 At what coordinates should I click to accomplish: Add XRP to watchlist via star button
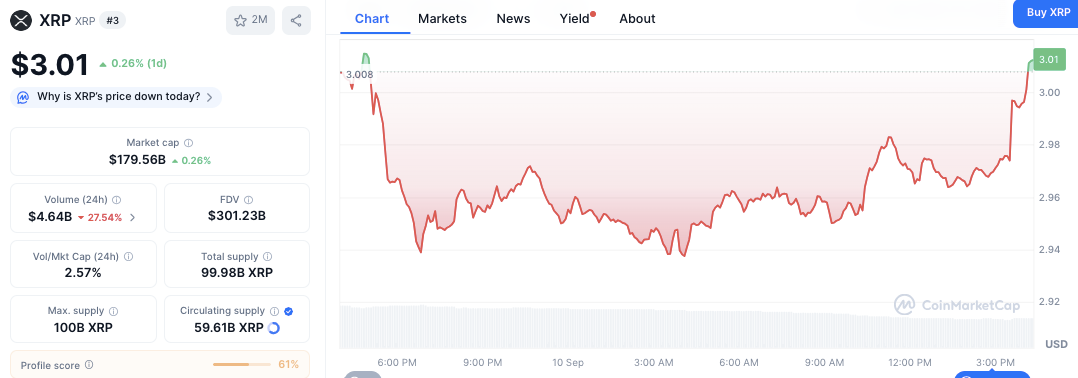pos(250,21)
